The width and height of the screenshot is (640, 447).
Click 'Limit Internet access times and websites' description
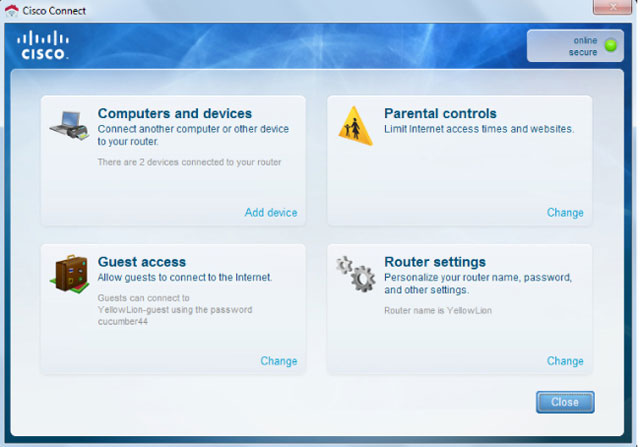tap(479, 129)
